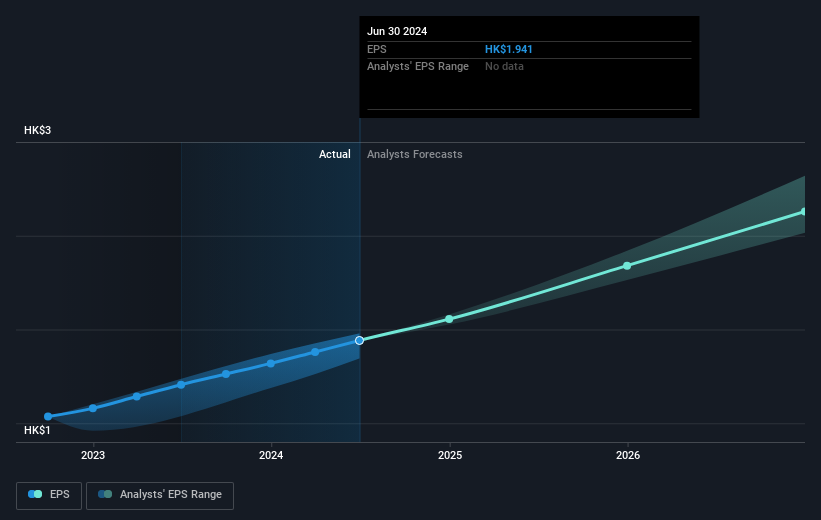Click the HK$3 y-axis label
821x520 pixels.
[37, 130]
